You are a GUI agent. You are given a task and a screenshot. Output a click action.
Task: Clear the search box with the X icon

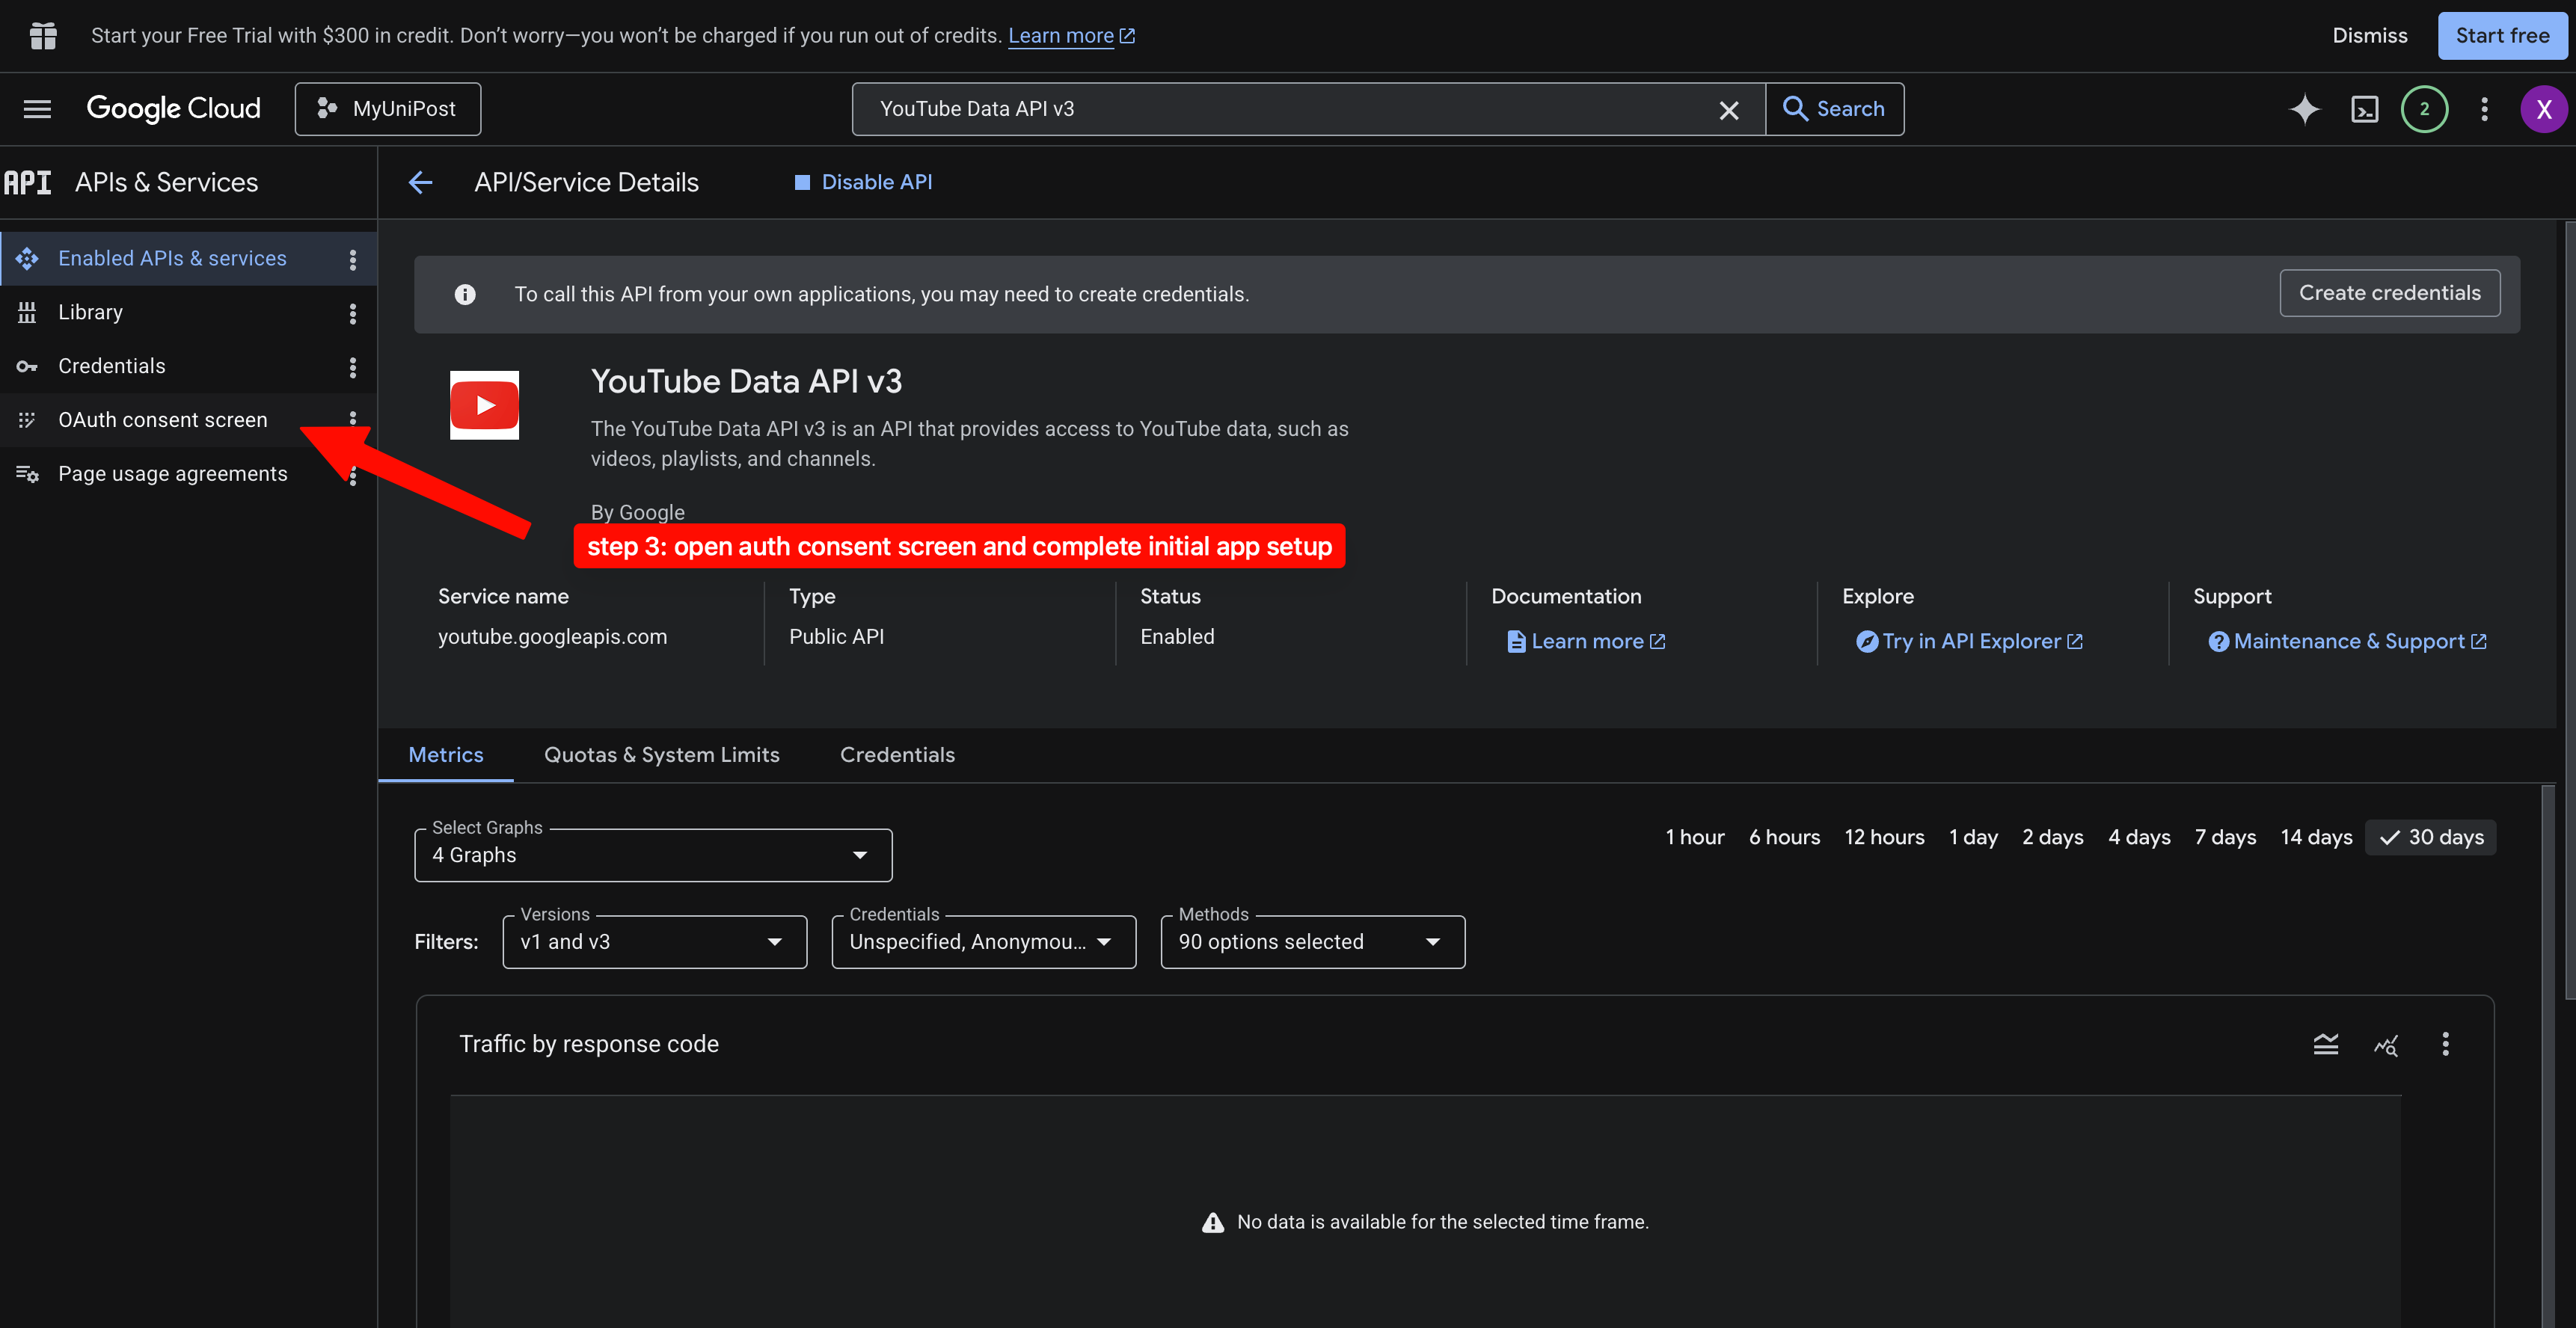coord(1728,110)
